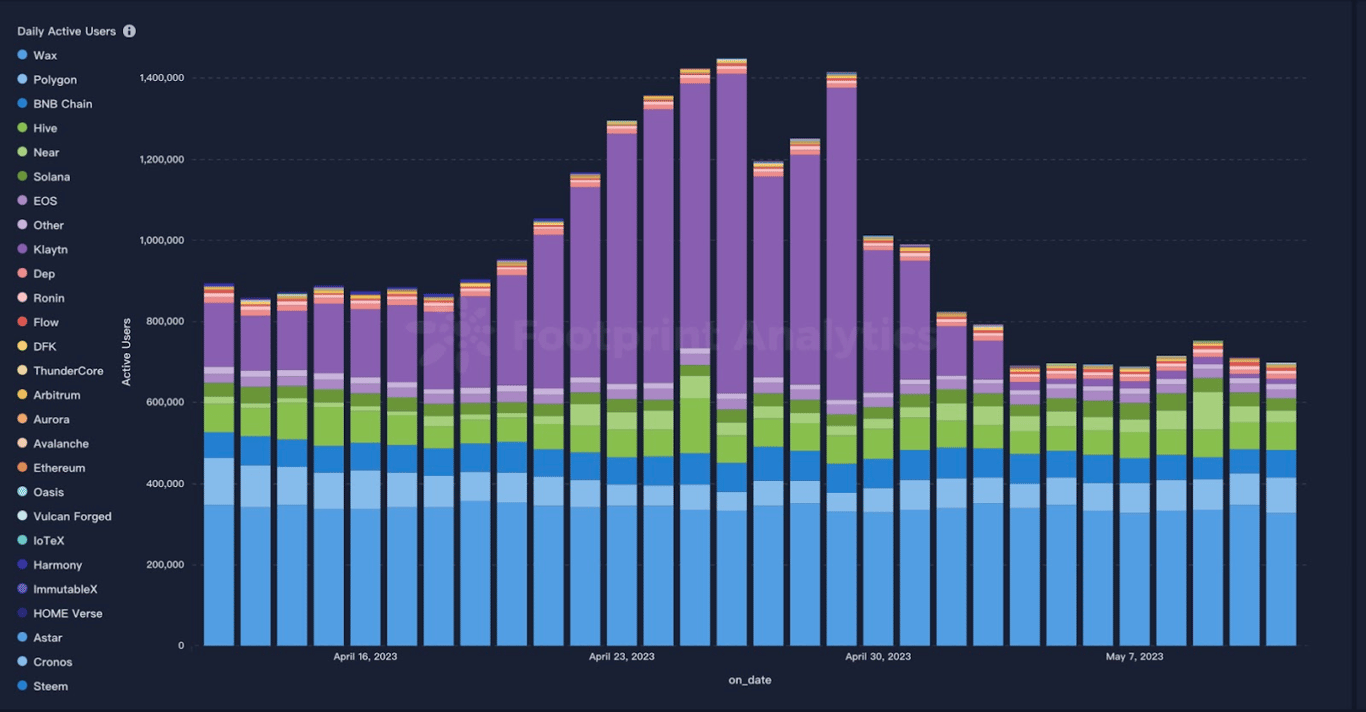Viewport: 1366px width, 712px height.
Task: Click the 1,400,000 y-axis tick label
Action: [x=161, y=78]
